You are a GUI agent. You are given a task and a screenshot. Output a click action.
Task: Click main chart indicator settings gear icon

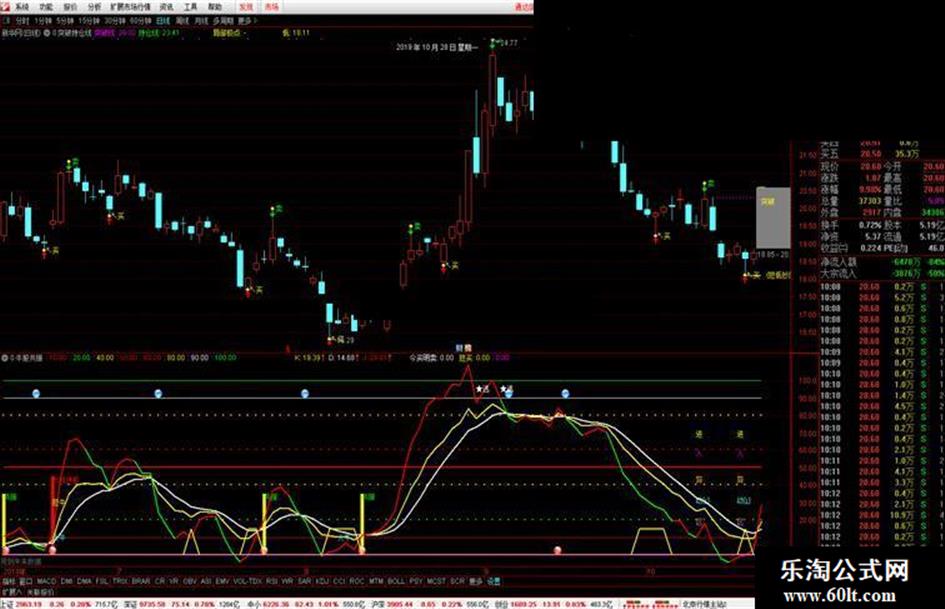coord(46,33)
